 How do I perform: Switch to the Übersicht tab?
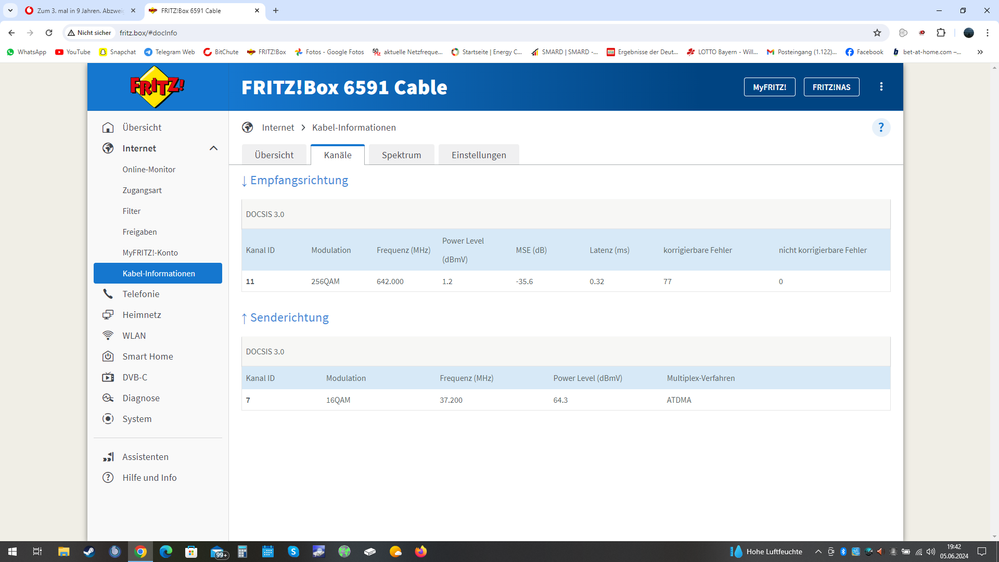tap(274, 155)
